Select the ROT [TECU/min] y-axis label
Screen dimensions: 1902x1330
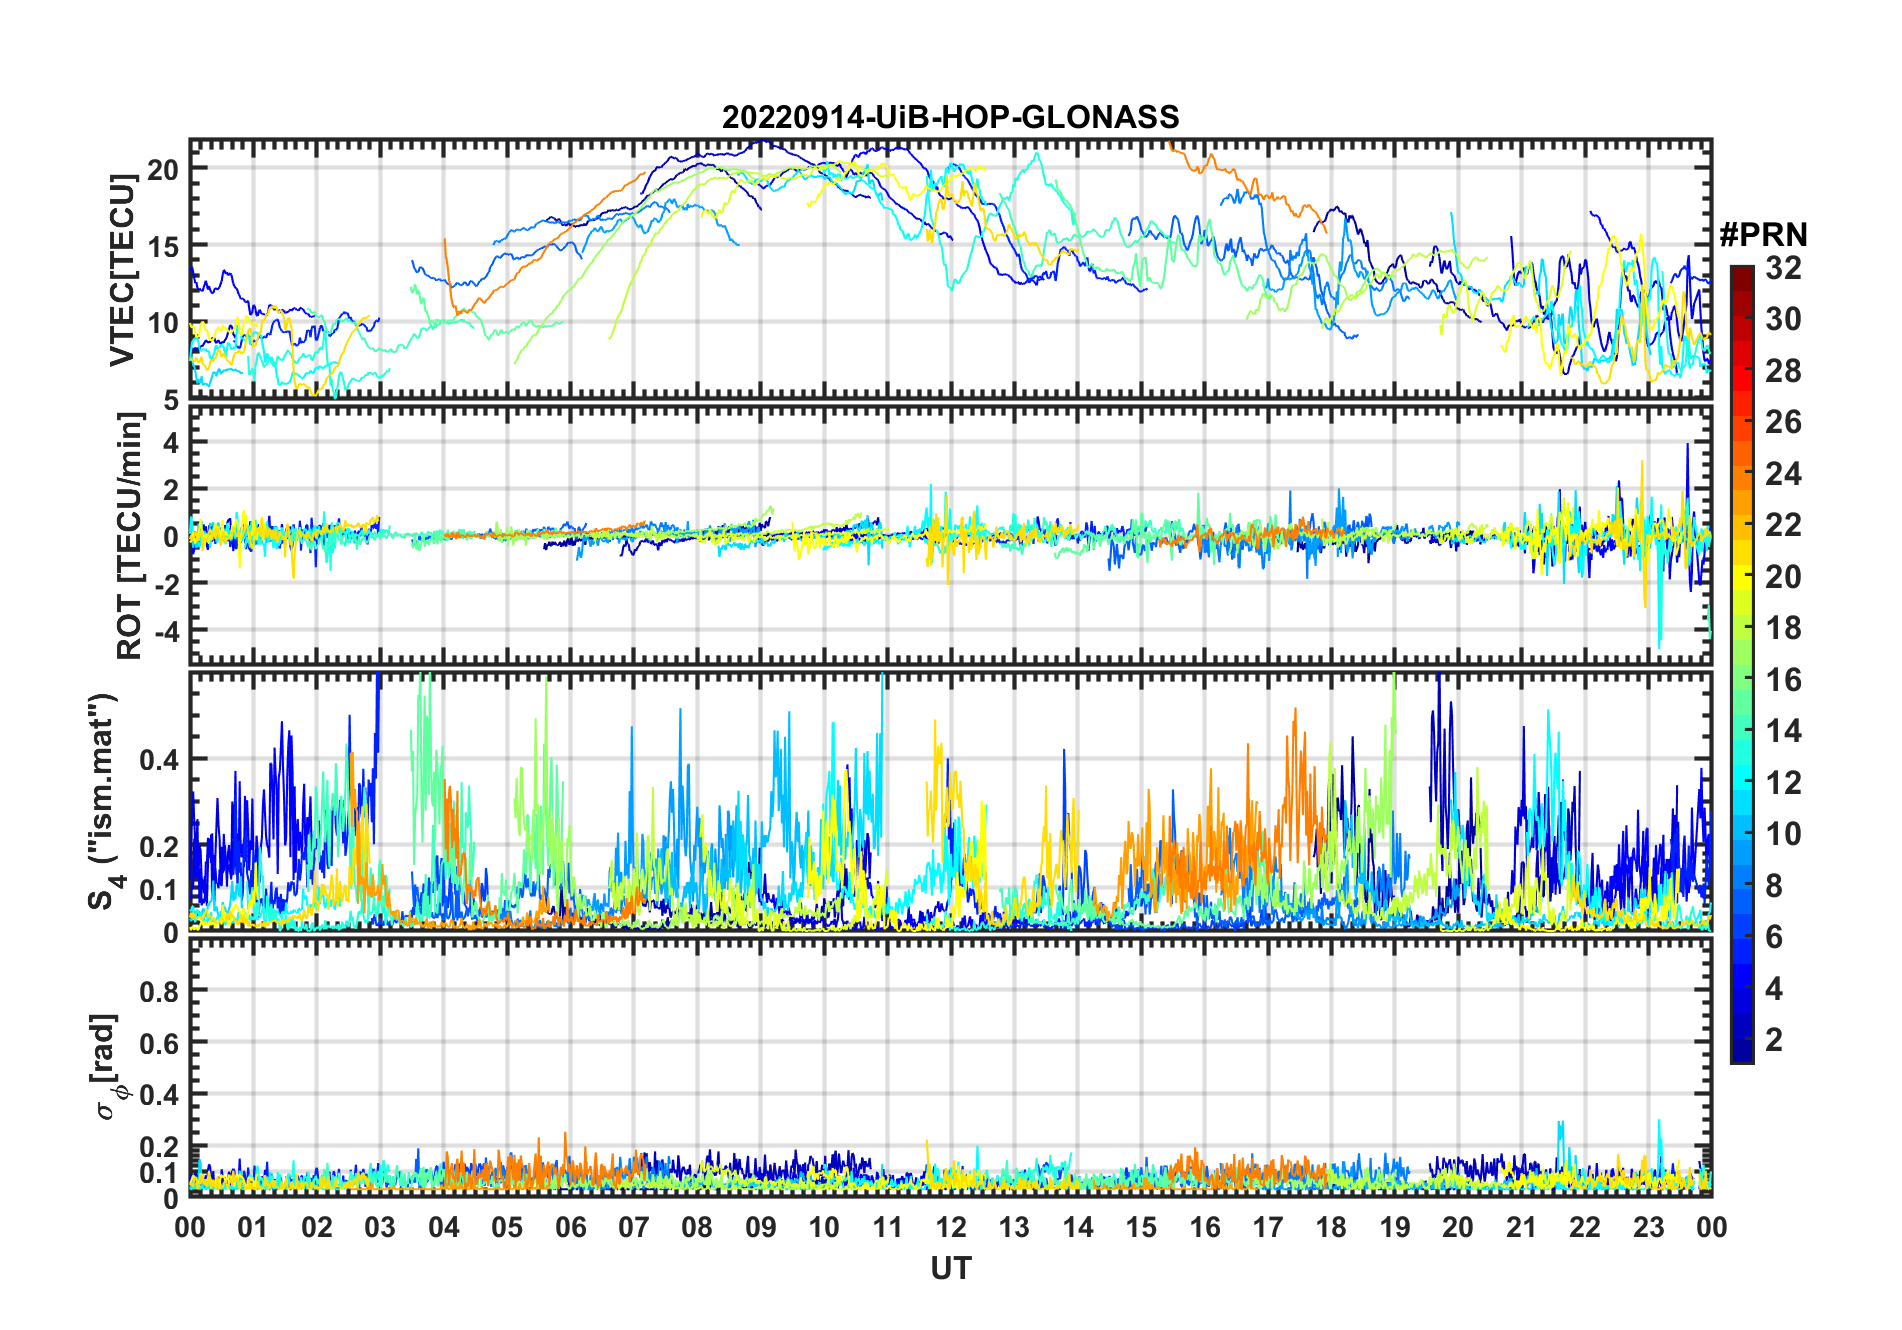tap(129, 536)
